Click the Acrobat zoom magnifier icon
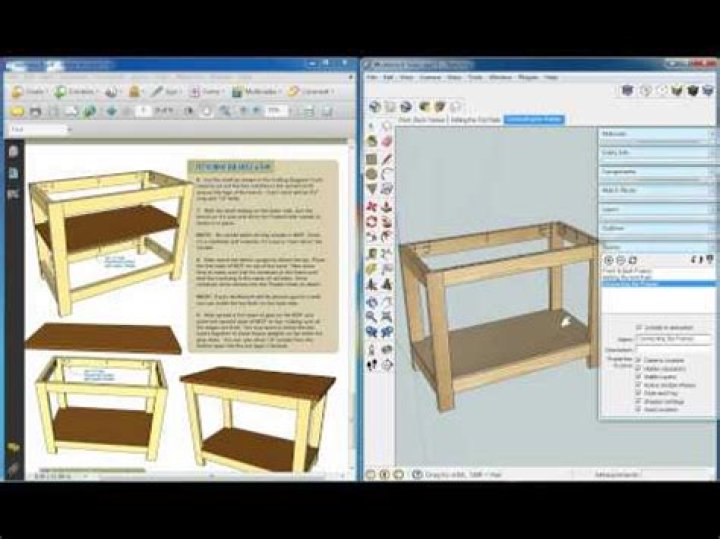Image resolution: width=720 pixels, height=539 pixels. point(225,111)
